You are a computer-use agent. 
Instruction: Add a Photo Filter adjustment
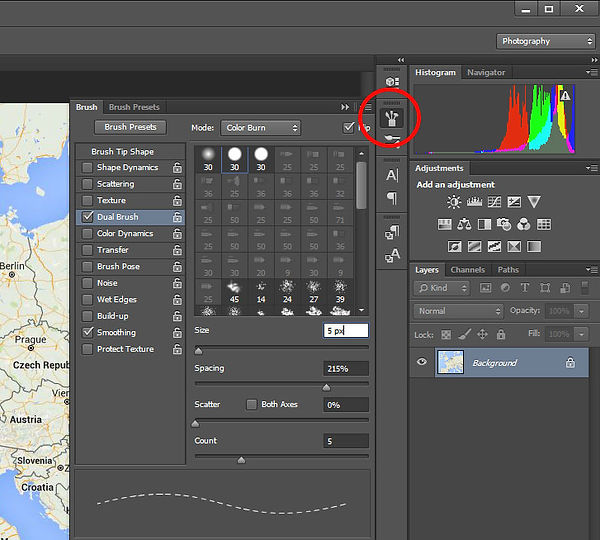pos(504,224)
